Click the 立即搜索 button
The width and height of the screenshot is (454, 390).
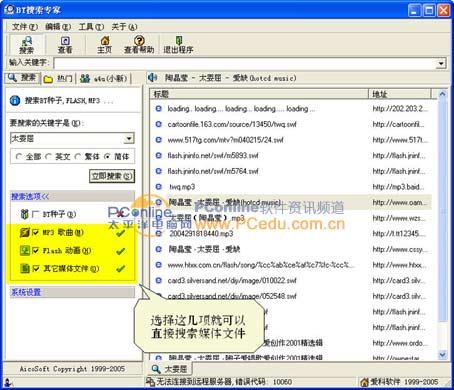[112, 176]
